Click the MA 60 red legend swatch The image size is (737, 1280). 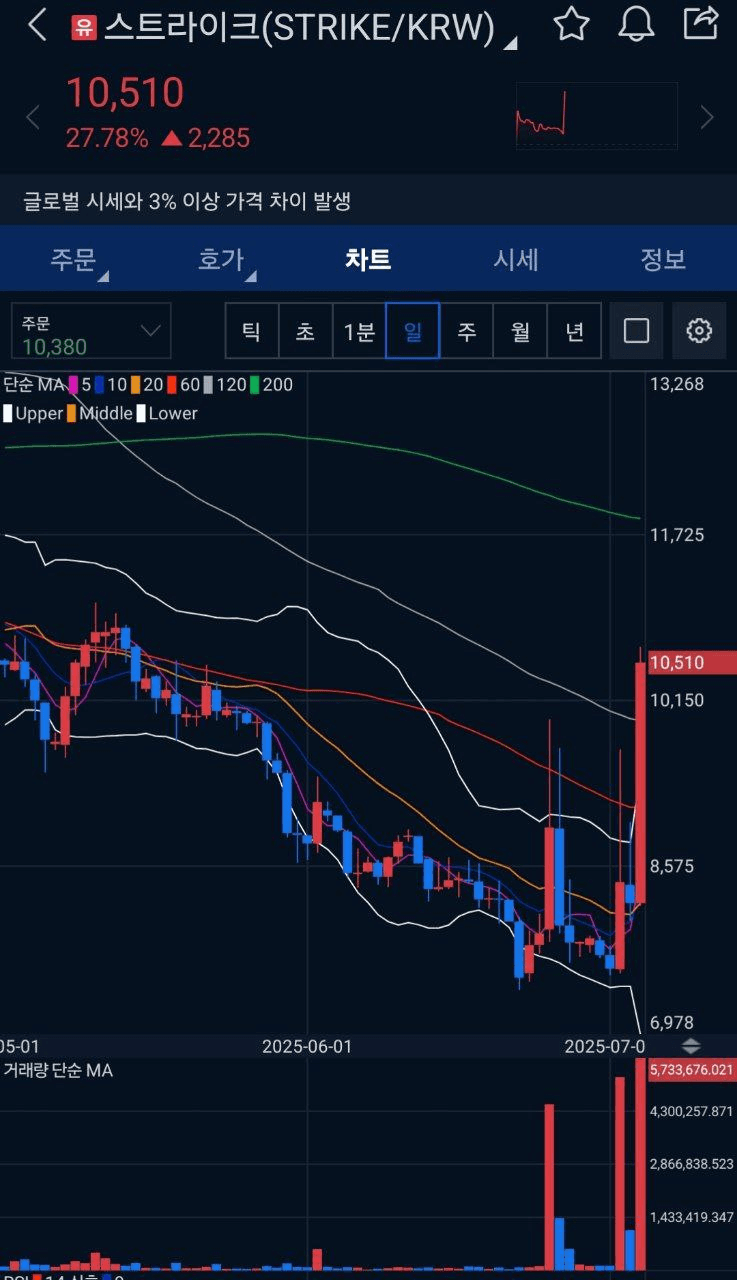coord(172,384)
